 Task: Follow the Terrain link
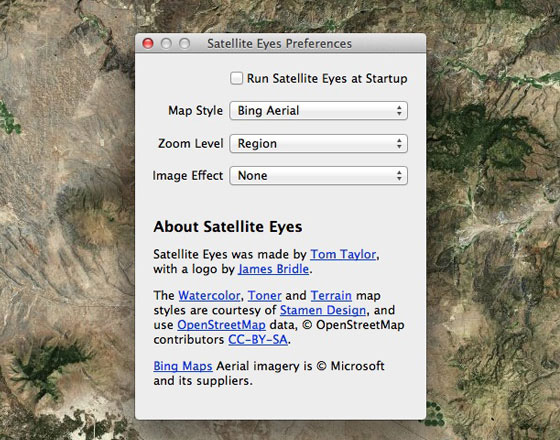[x=331, y=296]
